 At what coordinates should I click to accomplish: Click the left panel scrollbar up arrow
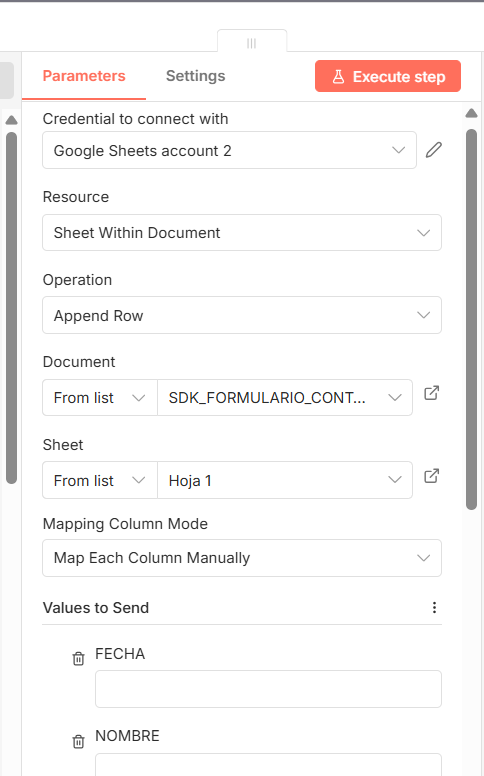[x=11, y=120]
